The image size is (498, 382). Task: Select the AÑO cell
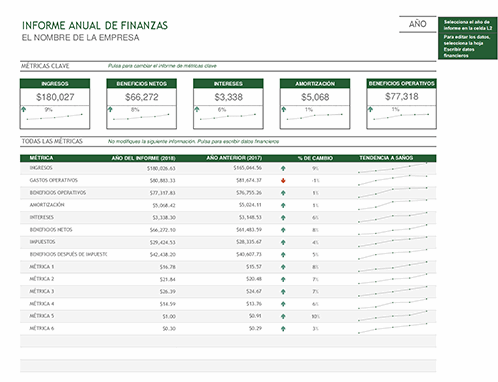click(418, 24)
